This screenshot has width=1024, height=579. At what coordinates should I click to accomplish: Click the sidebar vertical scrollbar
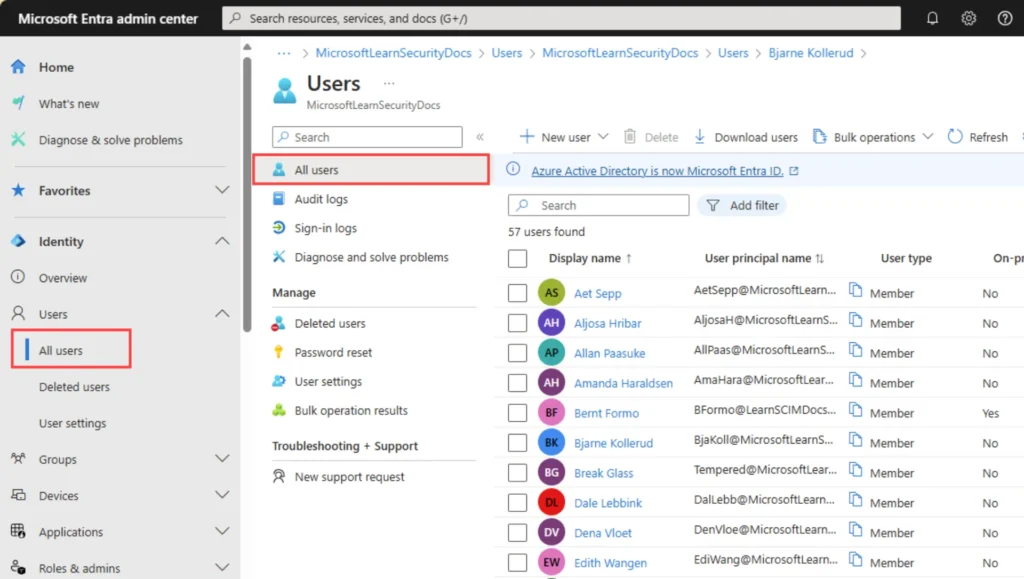pyautogui.click(x=247, y=196)
